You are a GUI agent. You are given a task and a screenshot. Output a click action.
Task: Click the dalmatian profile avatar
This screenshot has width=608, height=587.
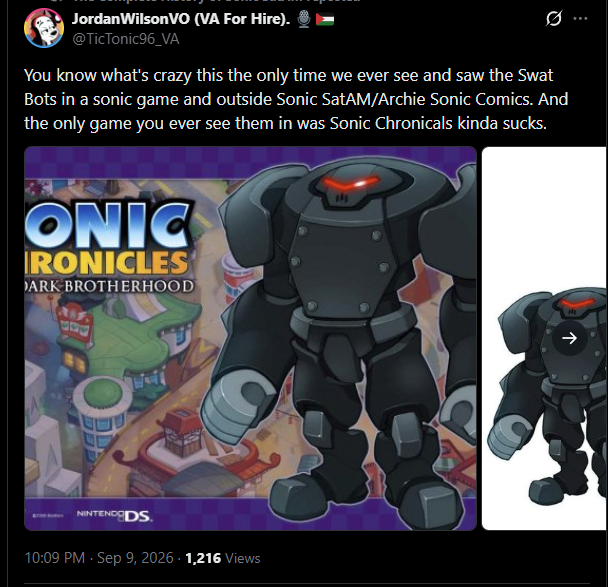pyautogui.click(x=44, y=28)
